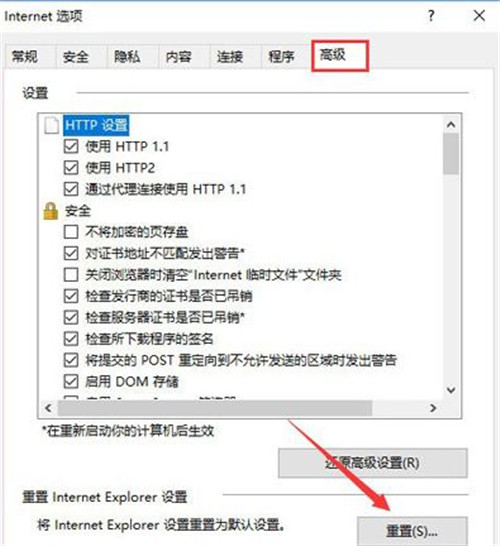Select the HTTP 设置 document icon

[x=51, y=125]
